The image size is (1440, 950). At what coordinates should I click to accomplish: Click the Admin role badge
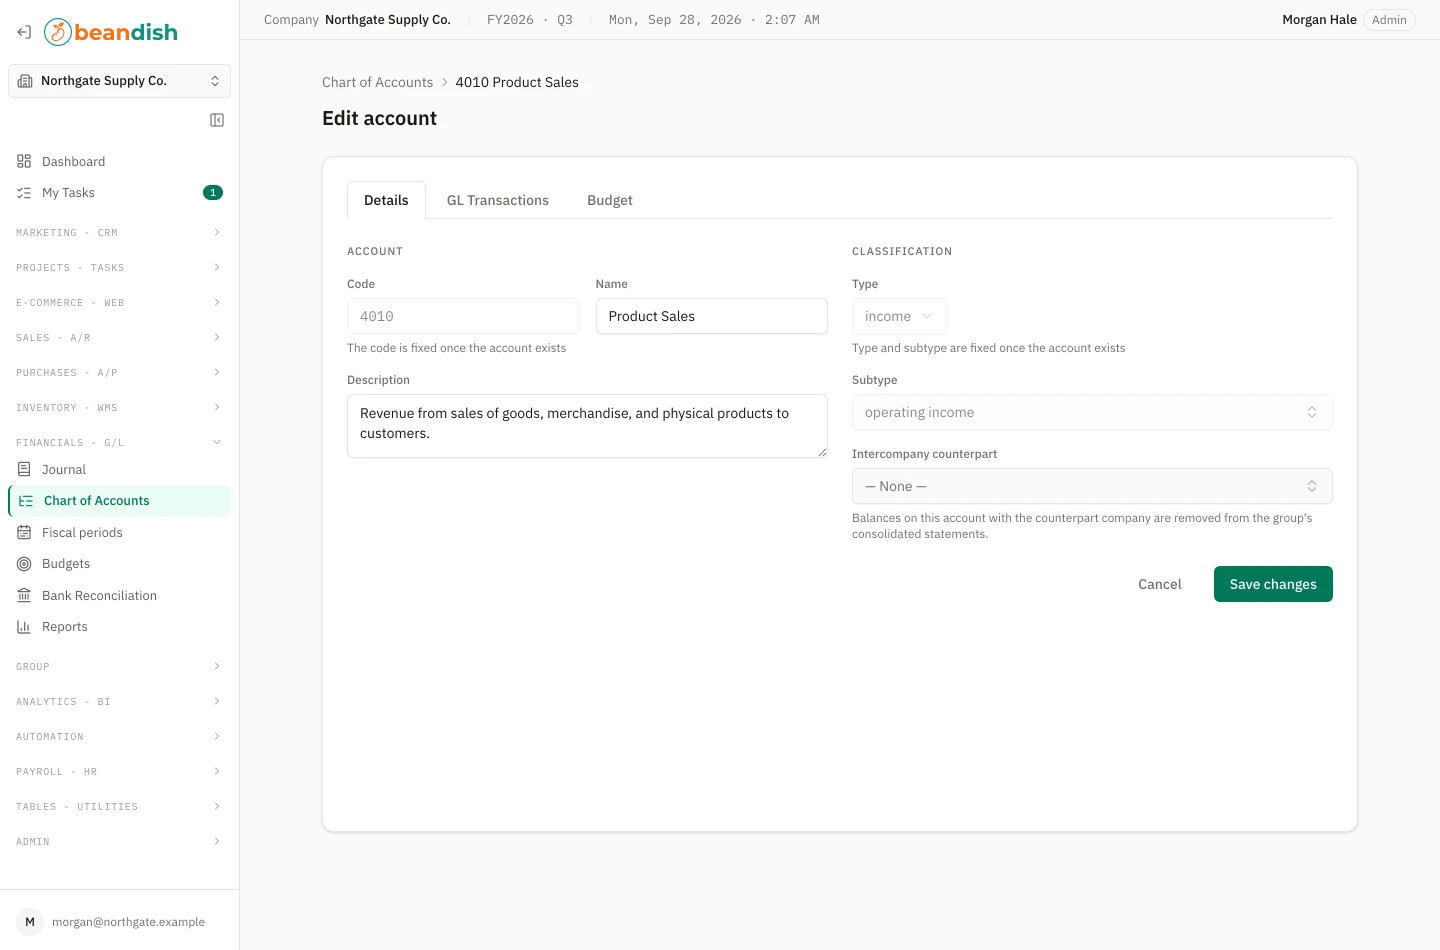tap(1389, 20)
